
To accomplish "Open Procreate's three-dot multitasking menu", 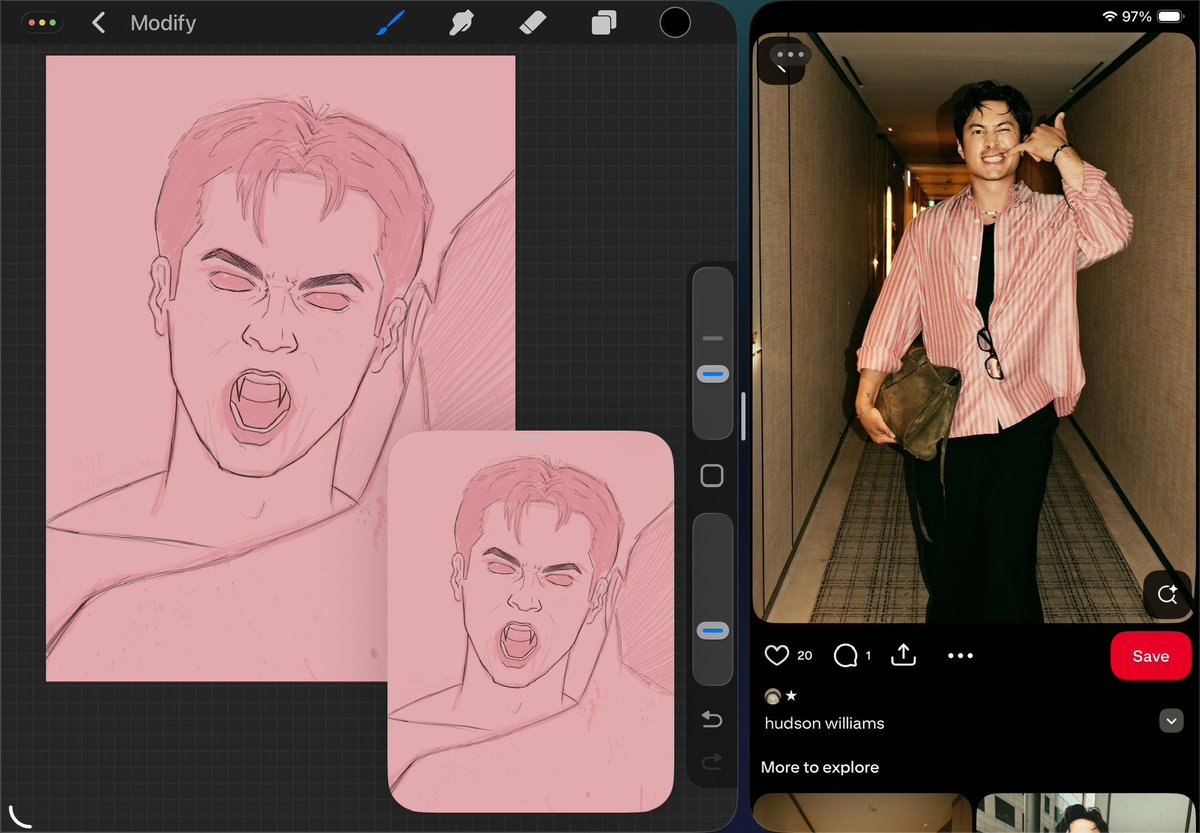I will 41,21.
